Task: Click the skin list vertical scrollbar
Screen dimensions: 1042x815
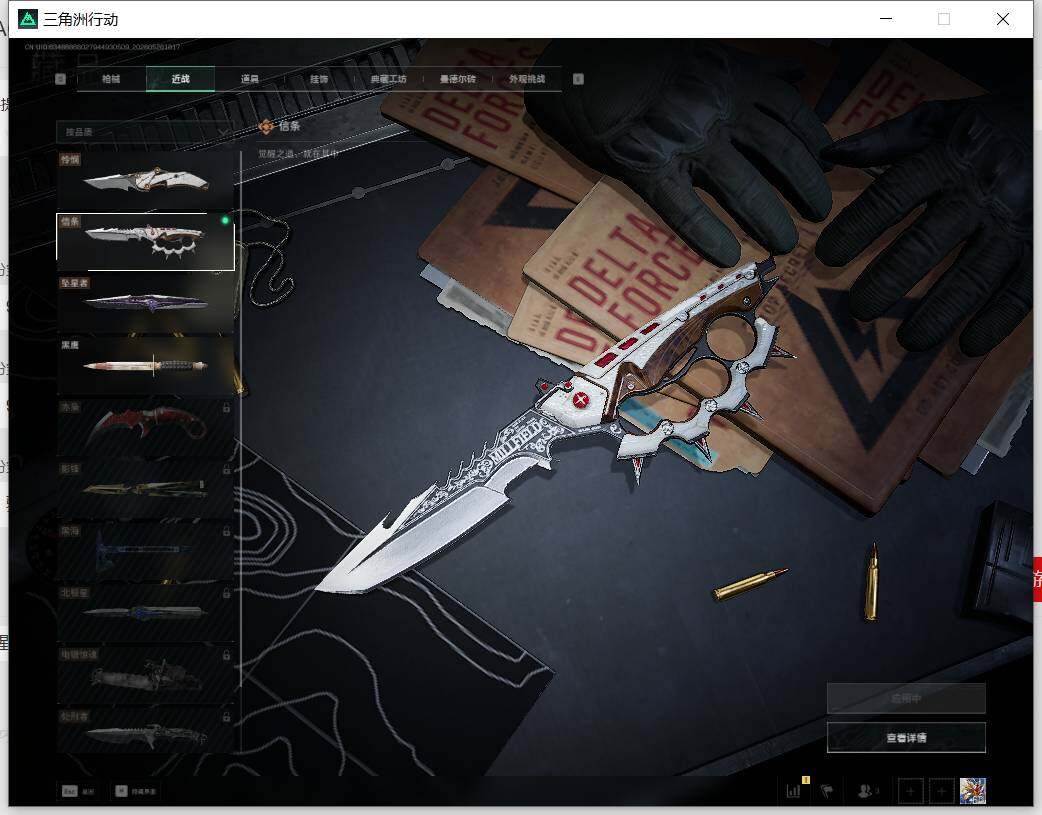Action: point(241,419)
